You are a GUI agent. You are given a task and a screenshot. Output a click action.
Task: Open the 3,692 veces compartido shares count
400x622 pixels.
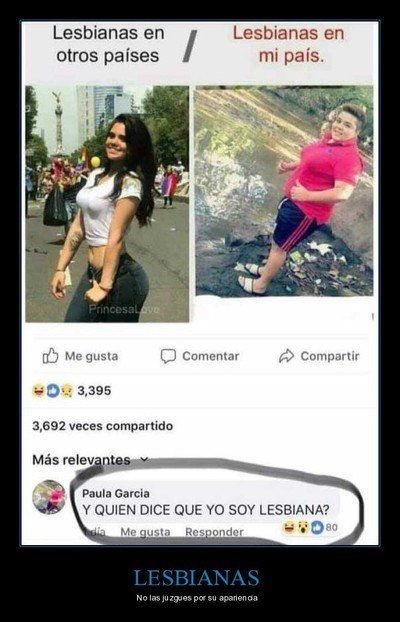[x=102, y=426]
